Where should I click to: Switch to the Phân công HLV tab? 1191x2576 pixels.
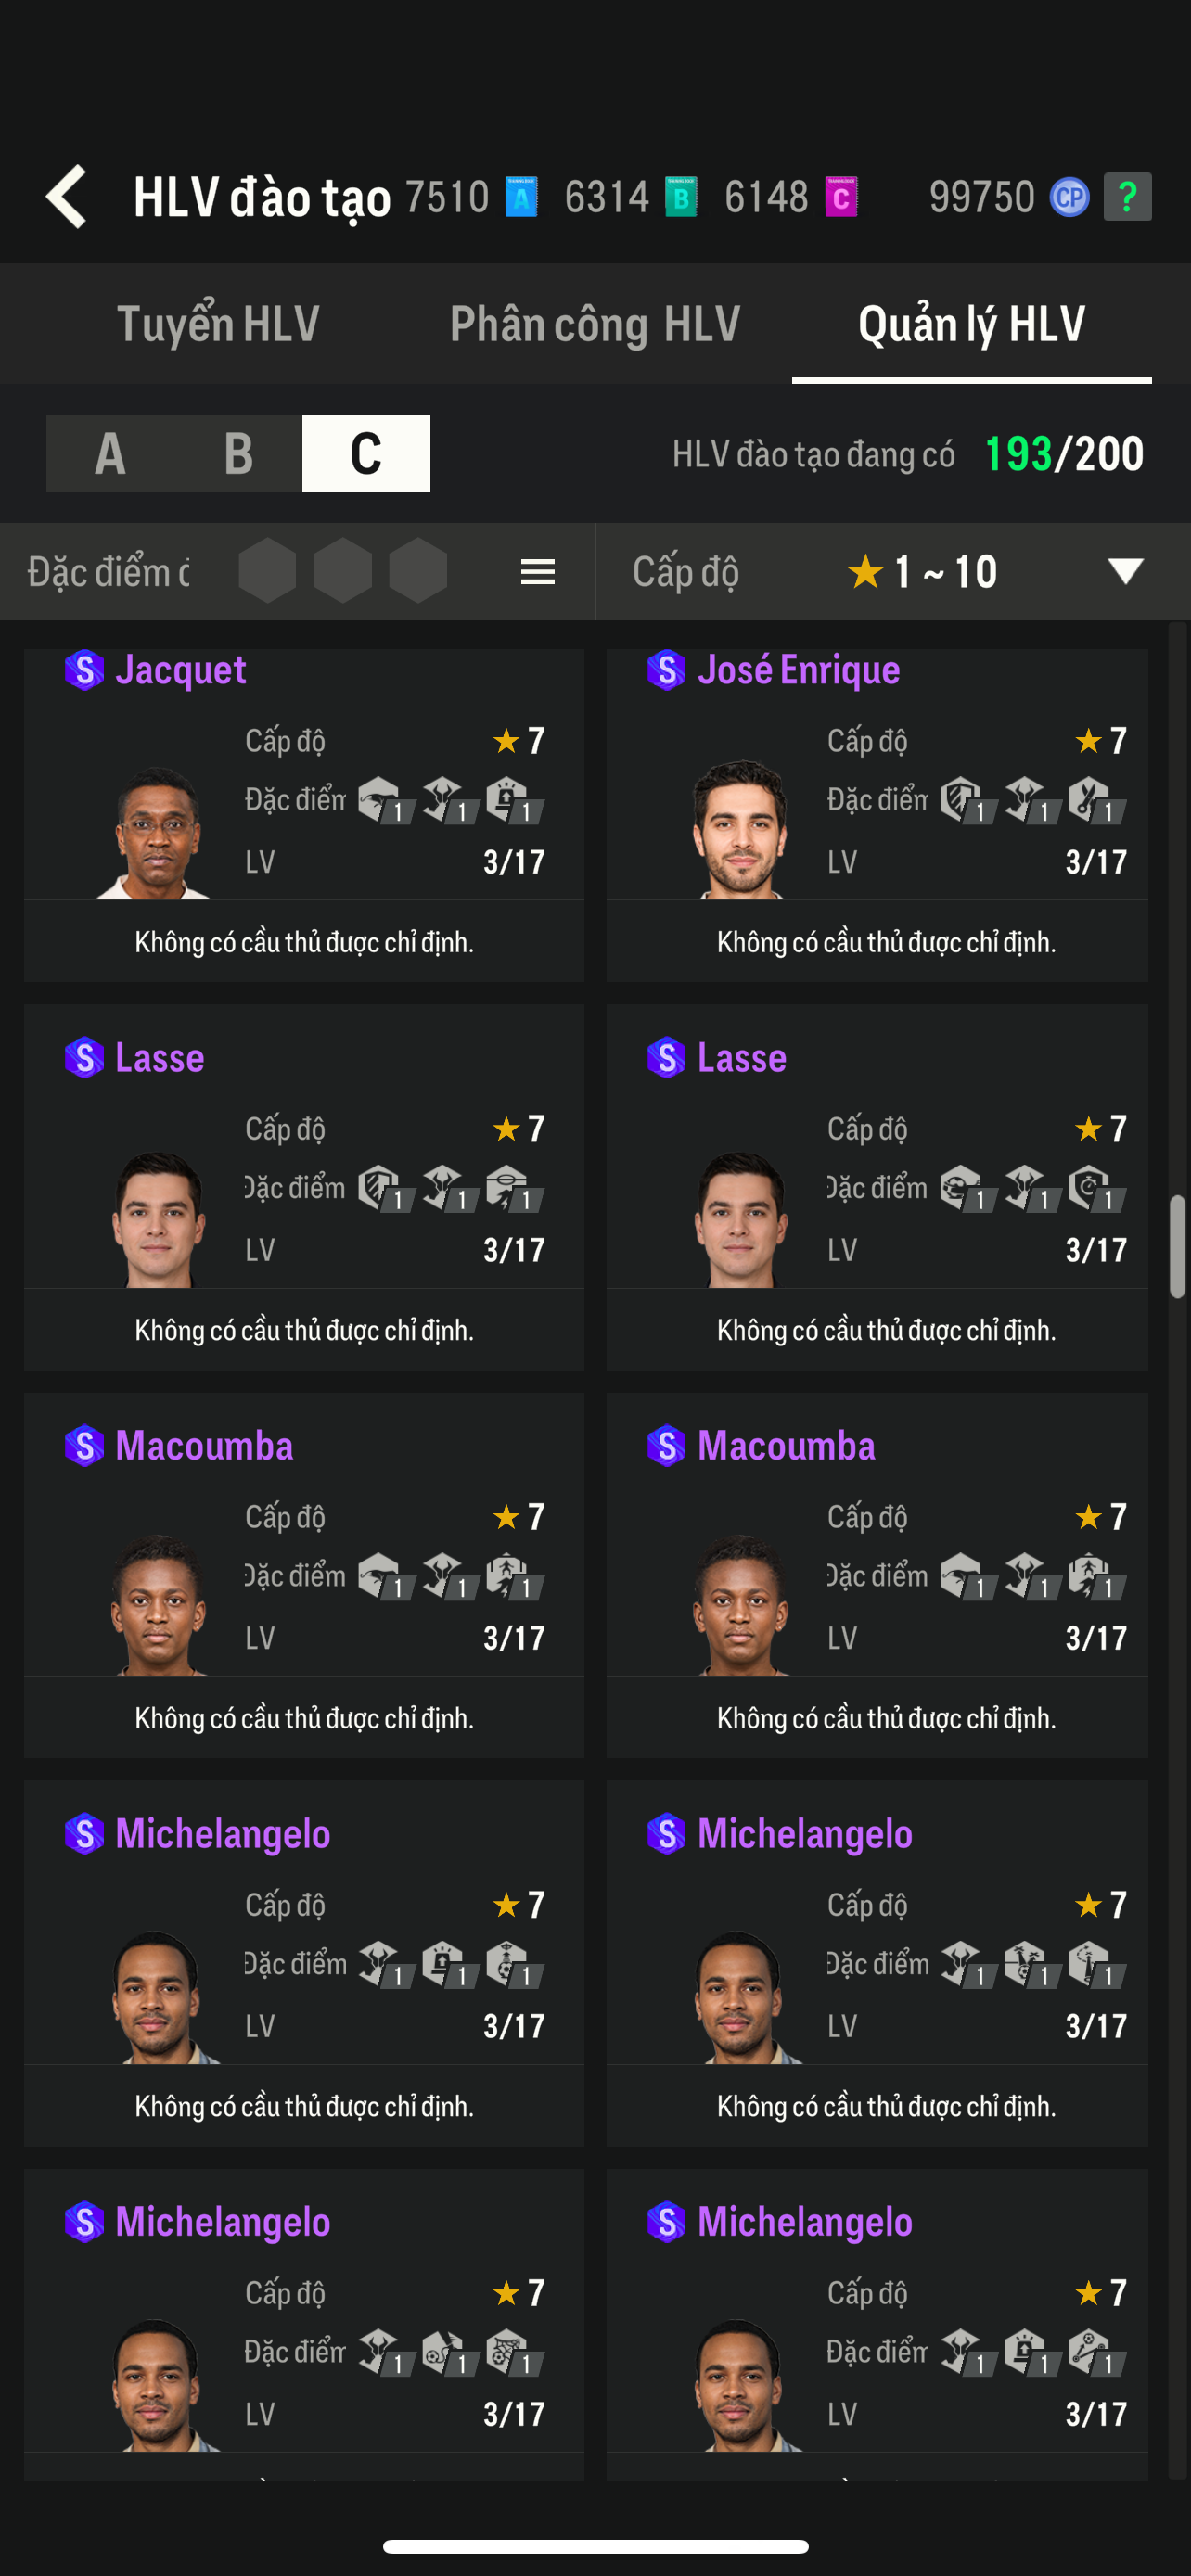pos(595,324)
